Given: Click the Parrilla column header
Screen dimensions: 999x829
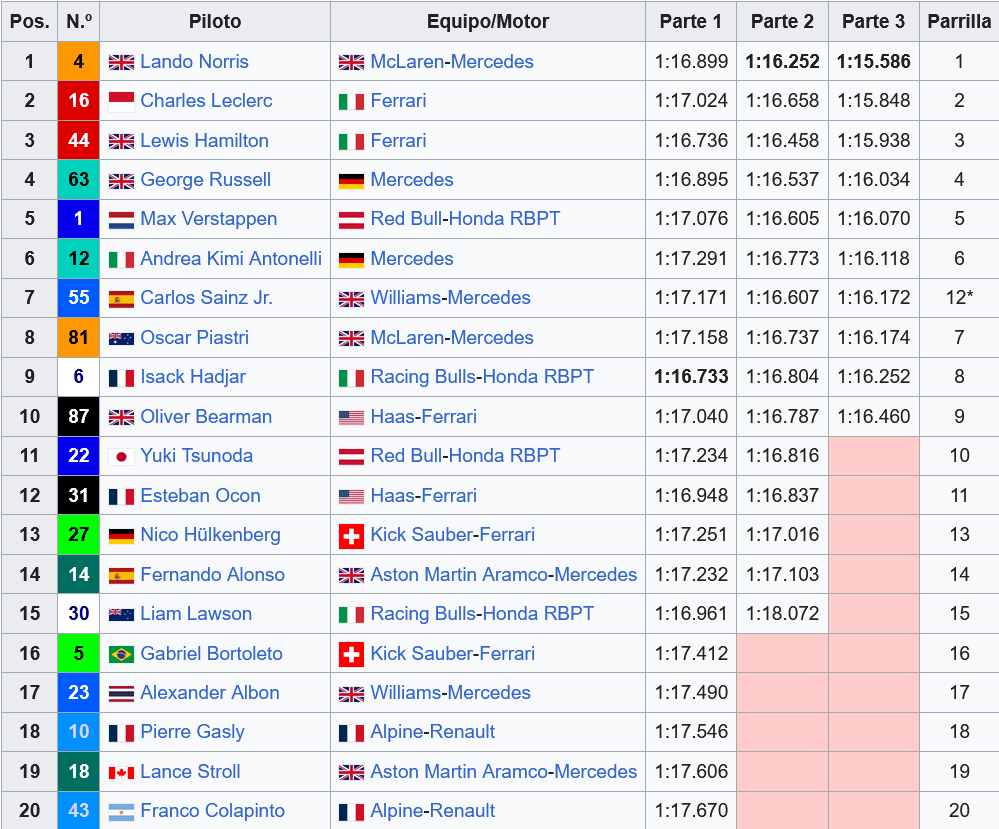Looking at the screenshot, I should click(x=959, y=21).
